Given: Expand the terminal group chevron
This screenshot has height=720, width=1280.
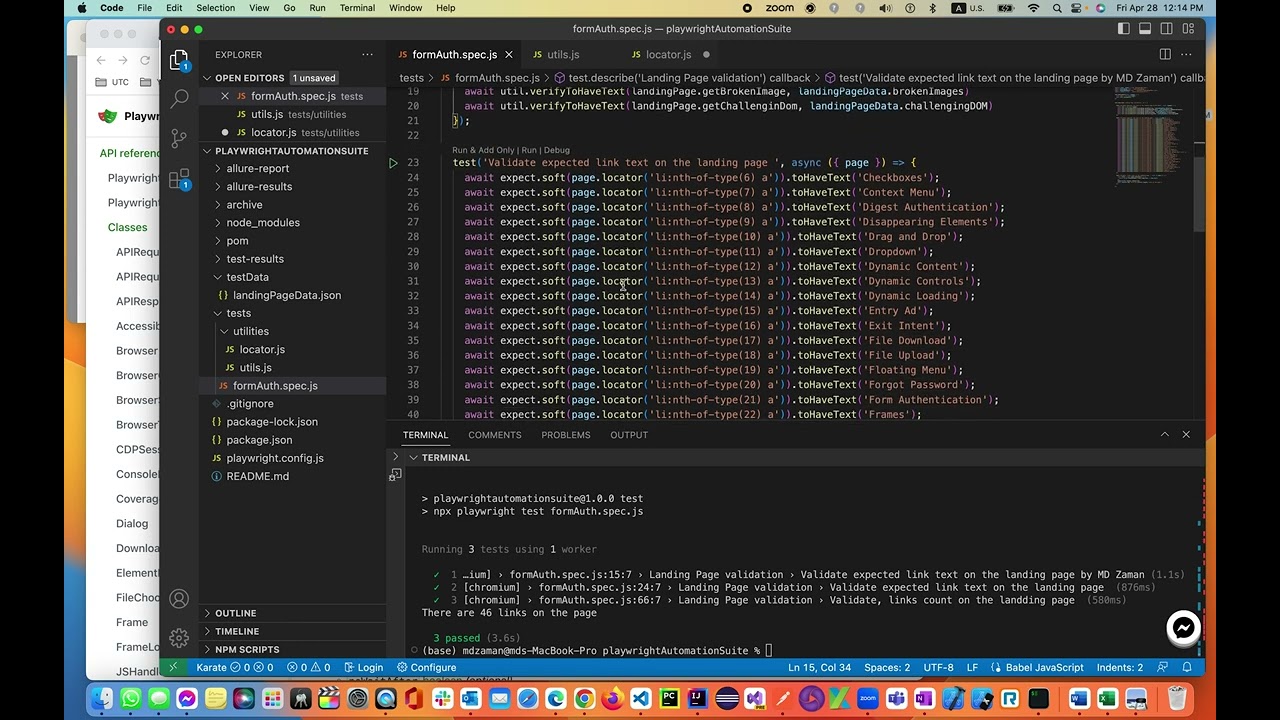Looking at the screenshot, I should pyautogui.click(x=396, y=457).
